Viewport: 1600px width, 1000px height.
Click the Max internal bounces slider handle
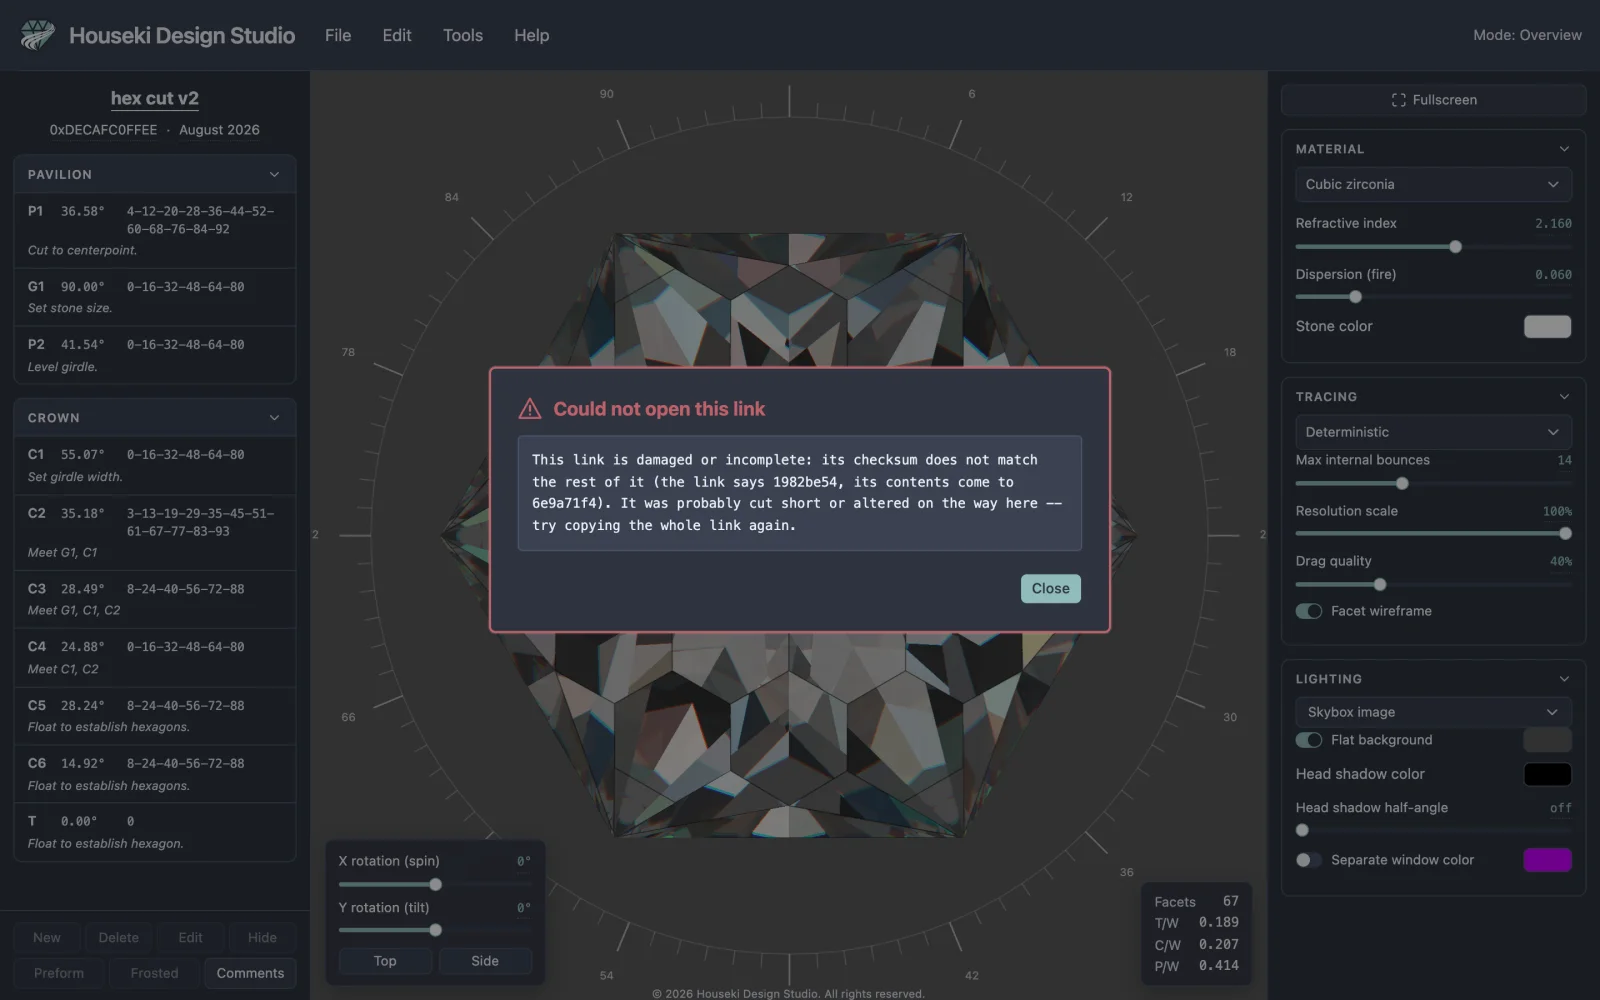coord(1402,484)
